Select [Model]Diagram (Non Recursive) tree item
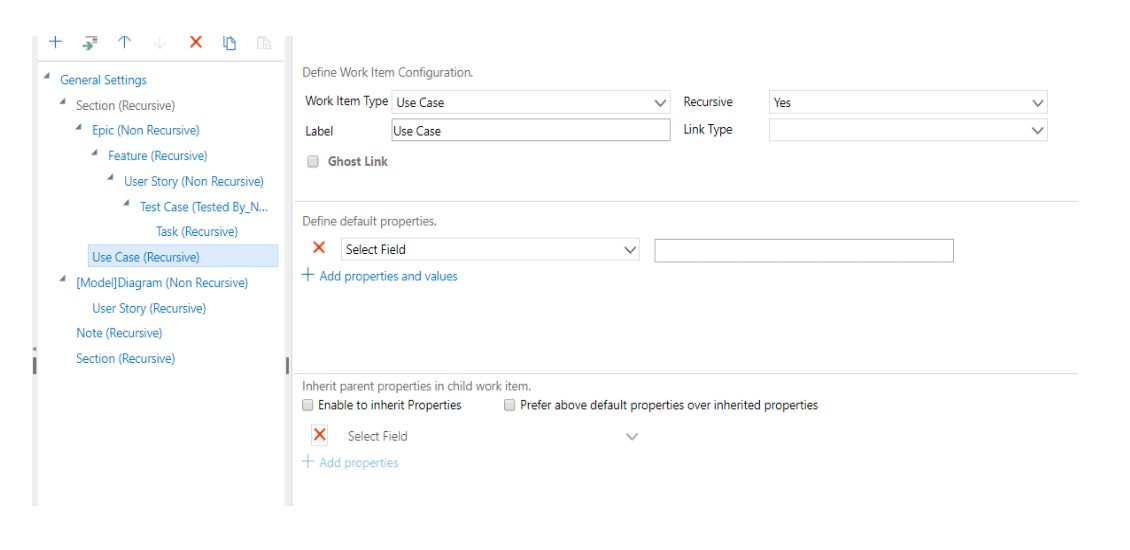The height and width of the screenshot is (550, 1130). pos(162,283)
